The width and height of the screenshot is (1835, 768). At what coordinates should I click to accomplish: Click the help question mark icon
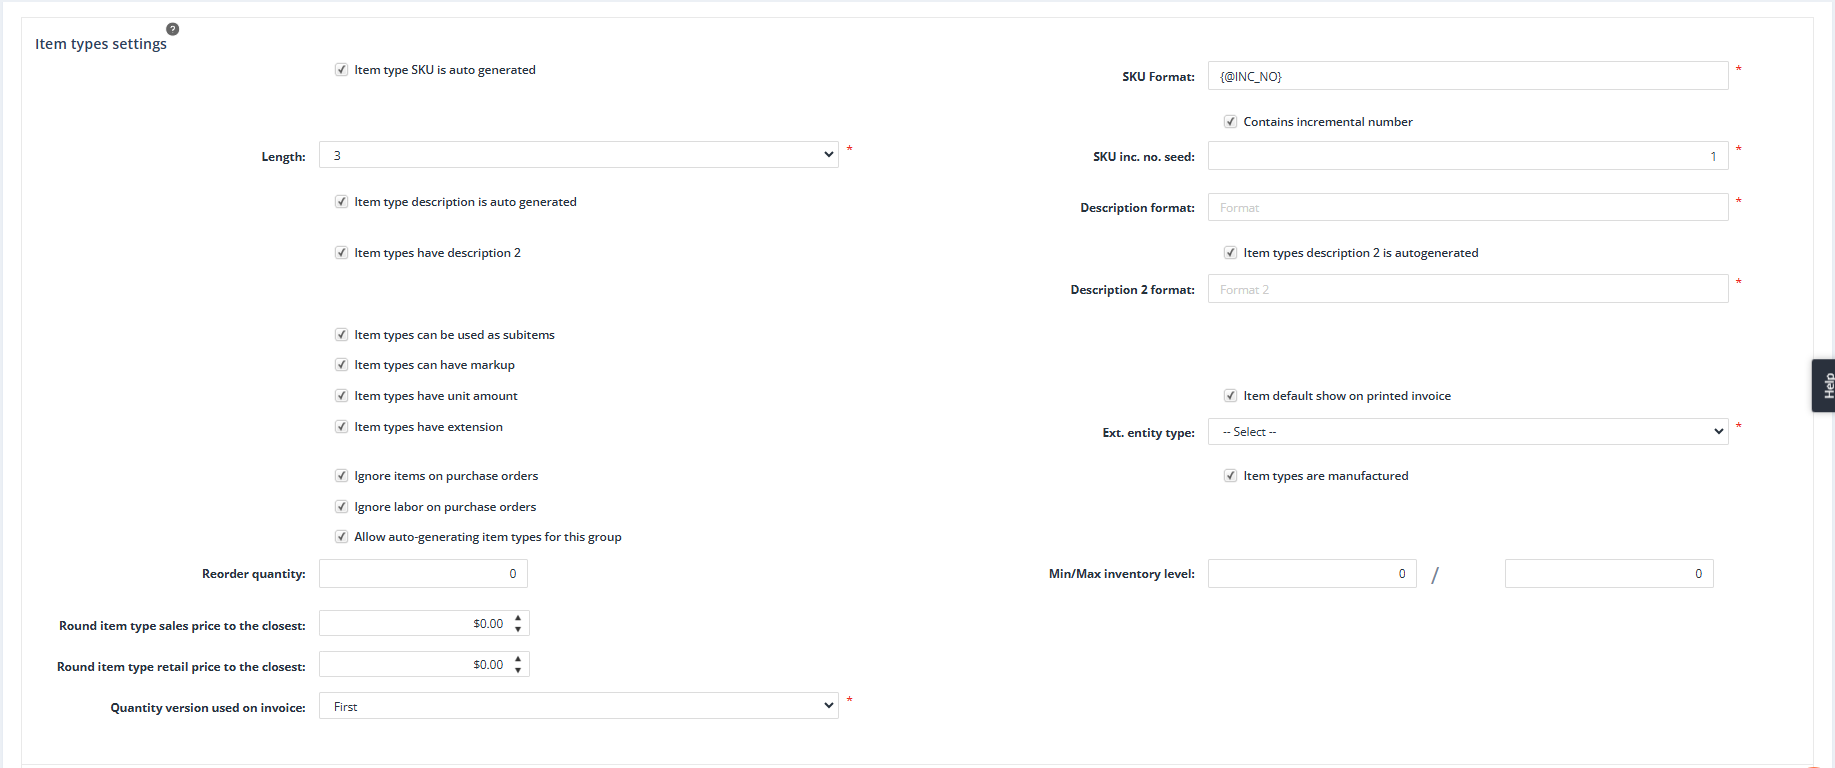tap(172, 29)
